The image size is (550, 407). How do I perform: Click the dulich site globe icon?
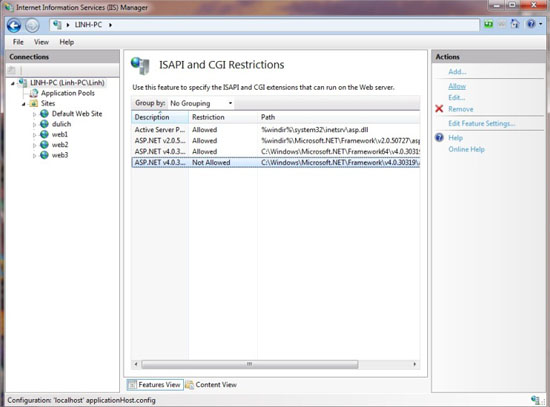click(x=44, y=124)
